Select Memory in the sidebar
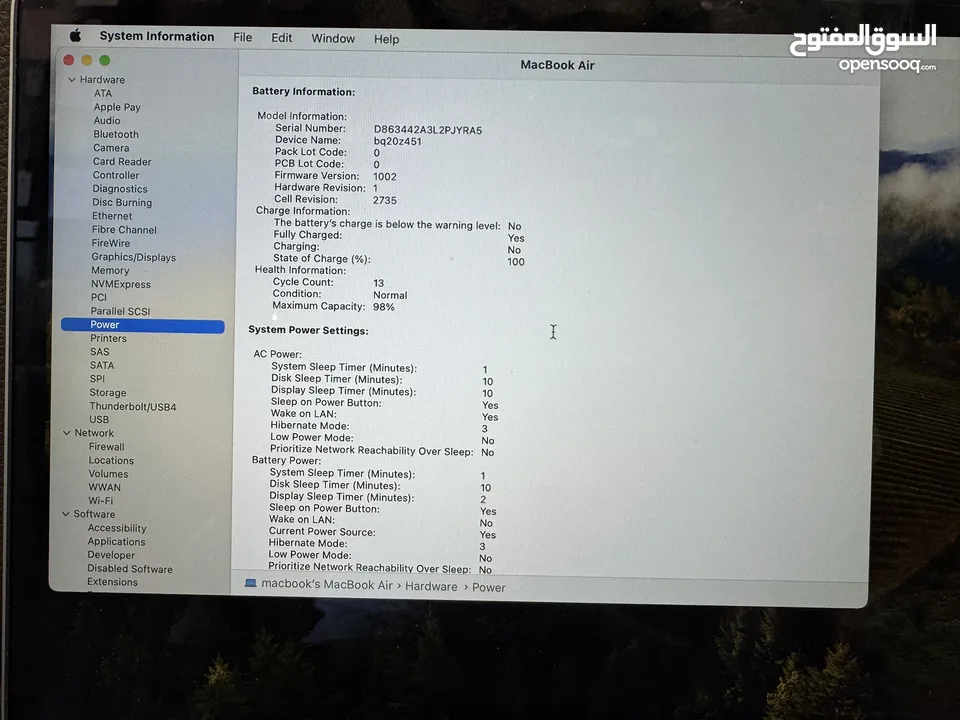 [x=110, y=270]
